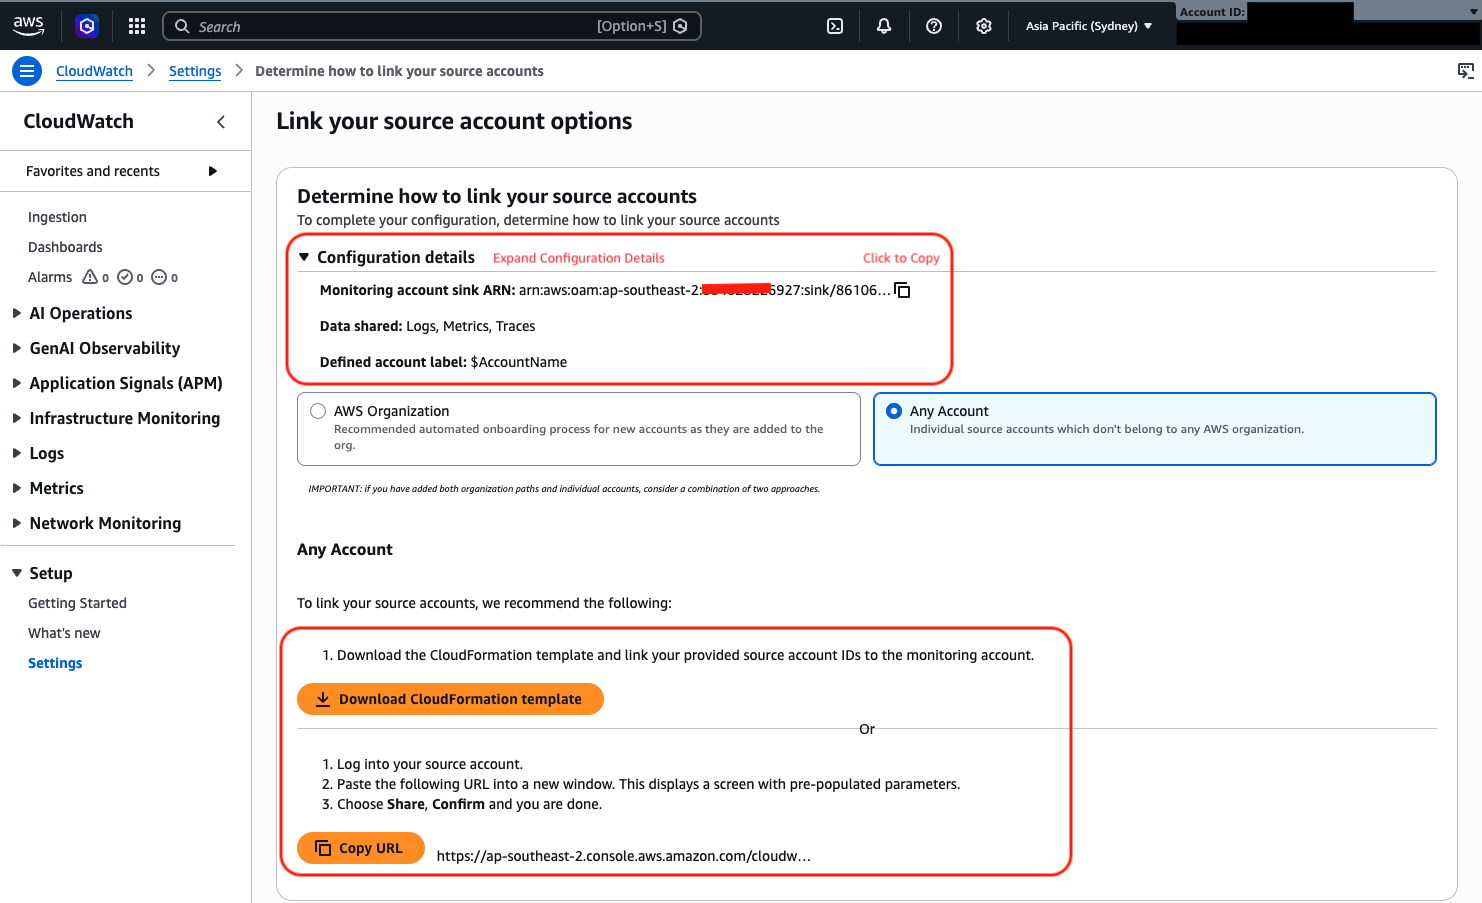Click the in-alarm triangle count icon

[90, 277]
